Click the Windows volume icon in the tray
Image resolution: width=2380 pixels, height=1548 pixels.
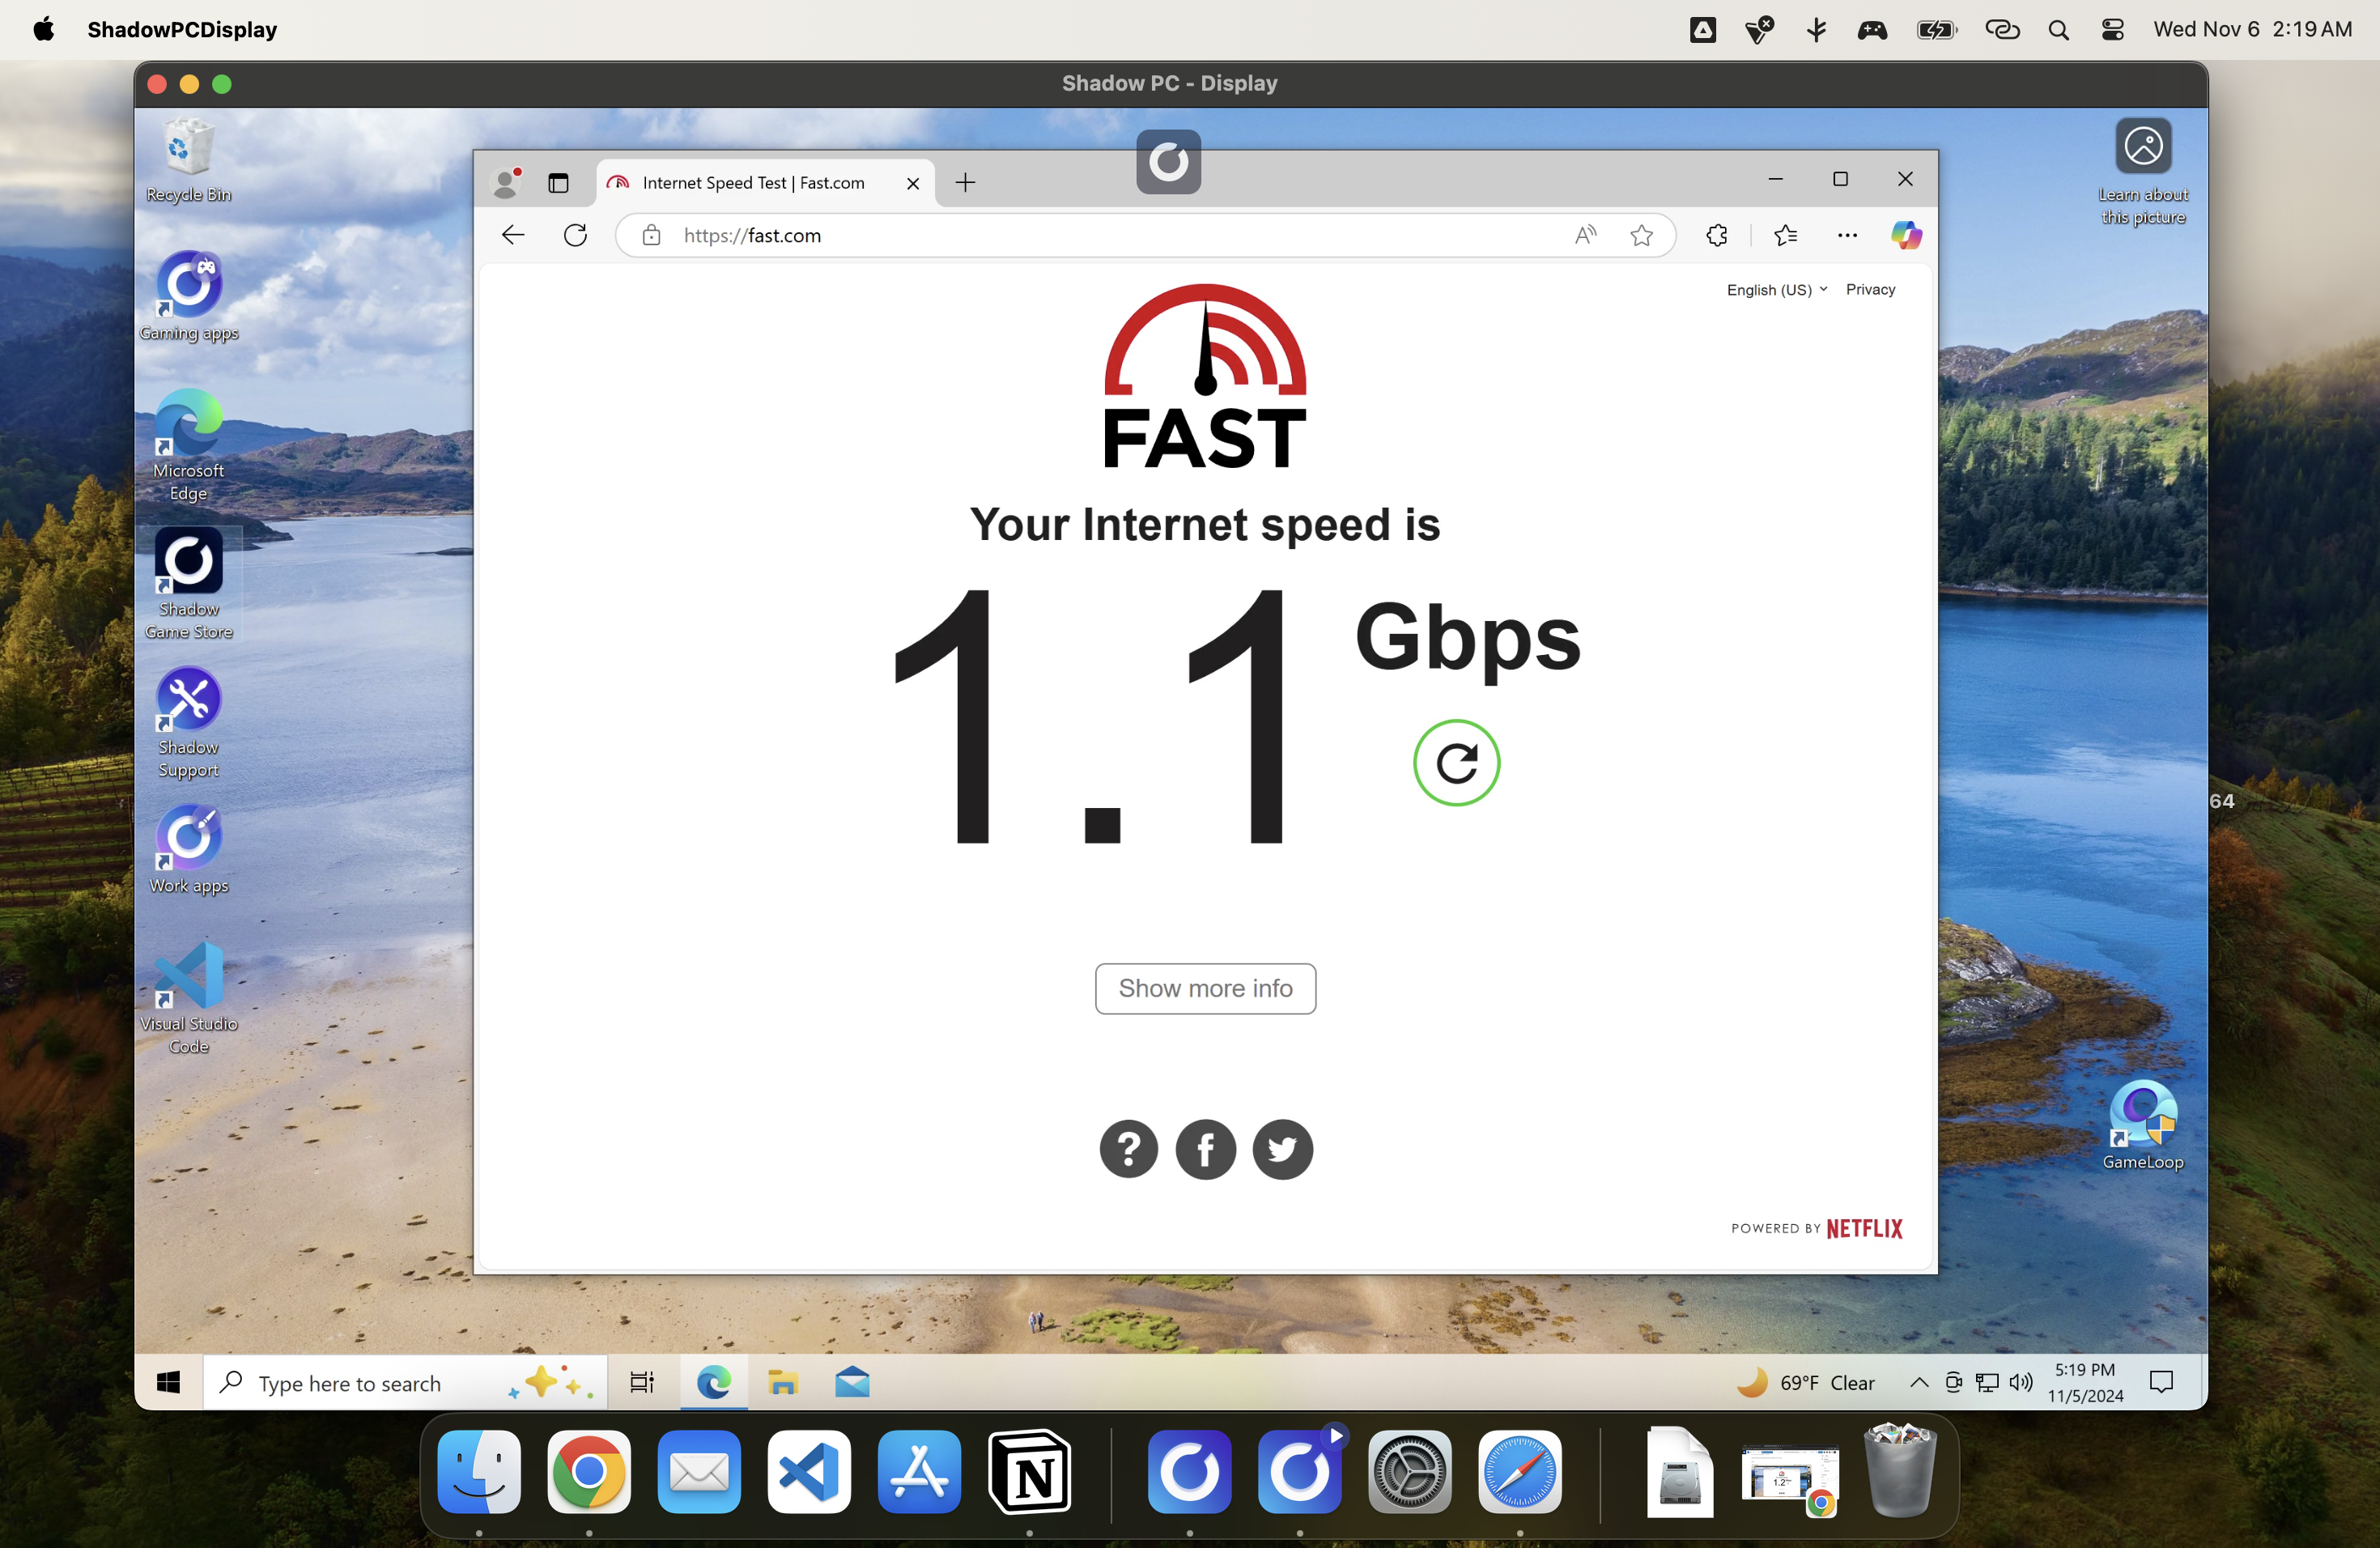(x=2021, y=1382)
